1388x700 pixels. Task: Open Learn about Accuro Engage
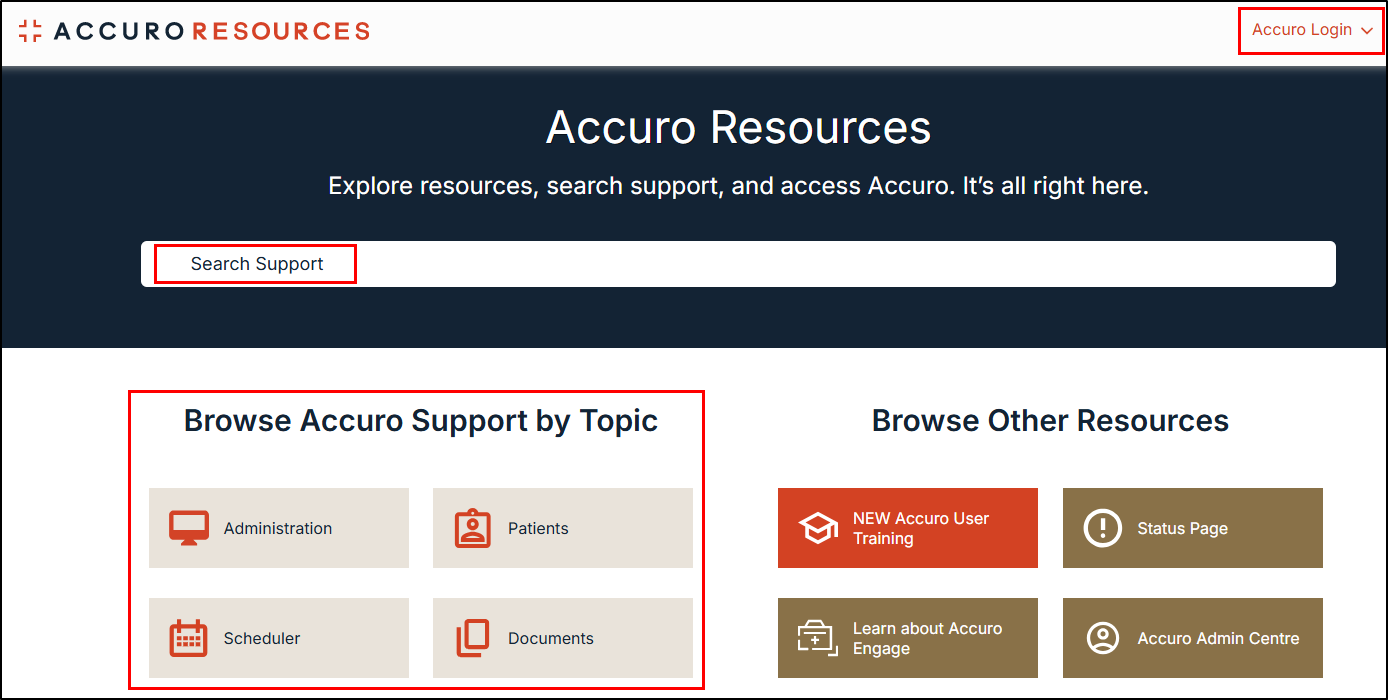coord(907,638)
